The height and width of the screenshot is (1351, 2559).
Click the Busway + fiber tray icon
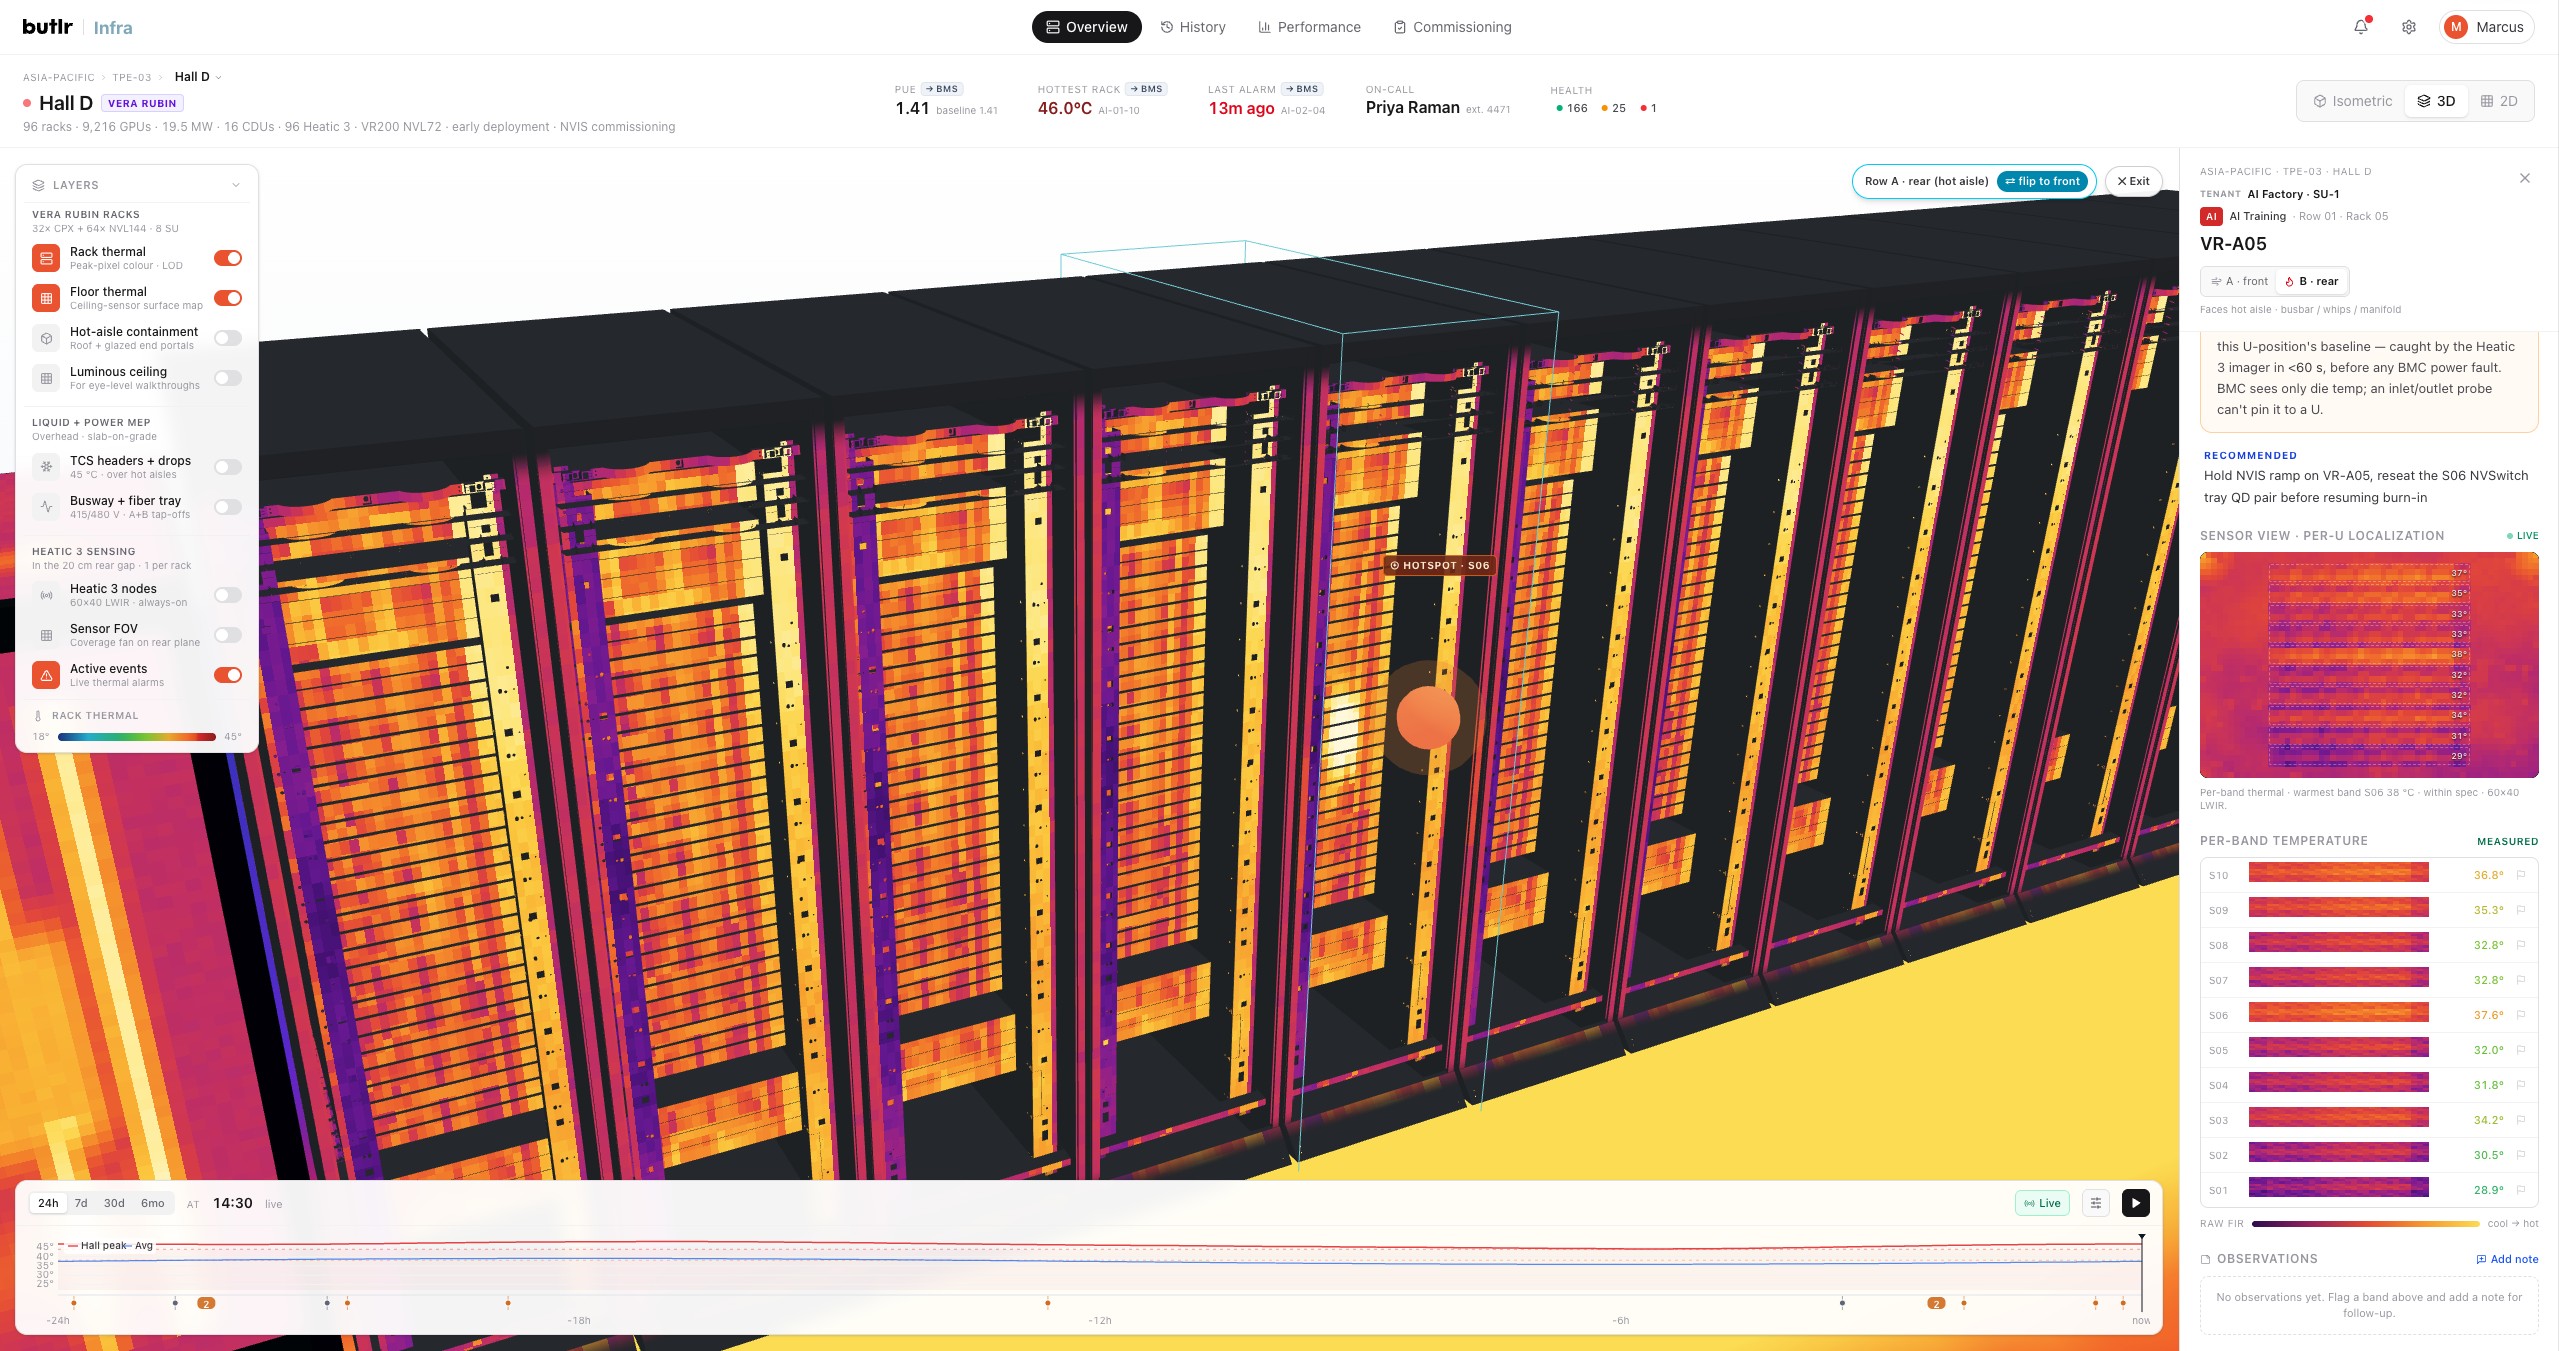[x=46, y=507]
